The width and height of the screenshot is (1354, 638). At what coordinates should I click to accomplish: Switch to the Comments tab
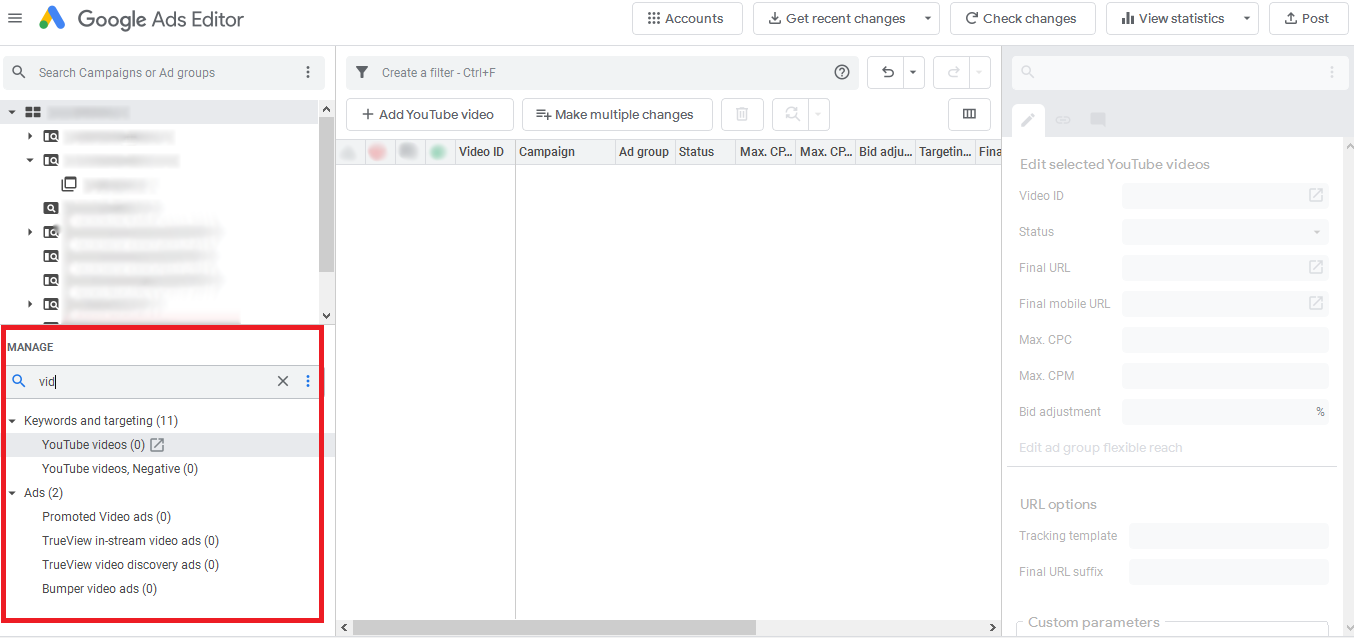pyautogui.click(x=1098, y=120)
